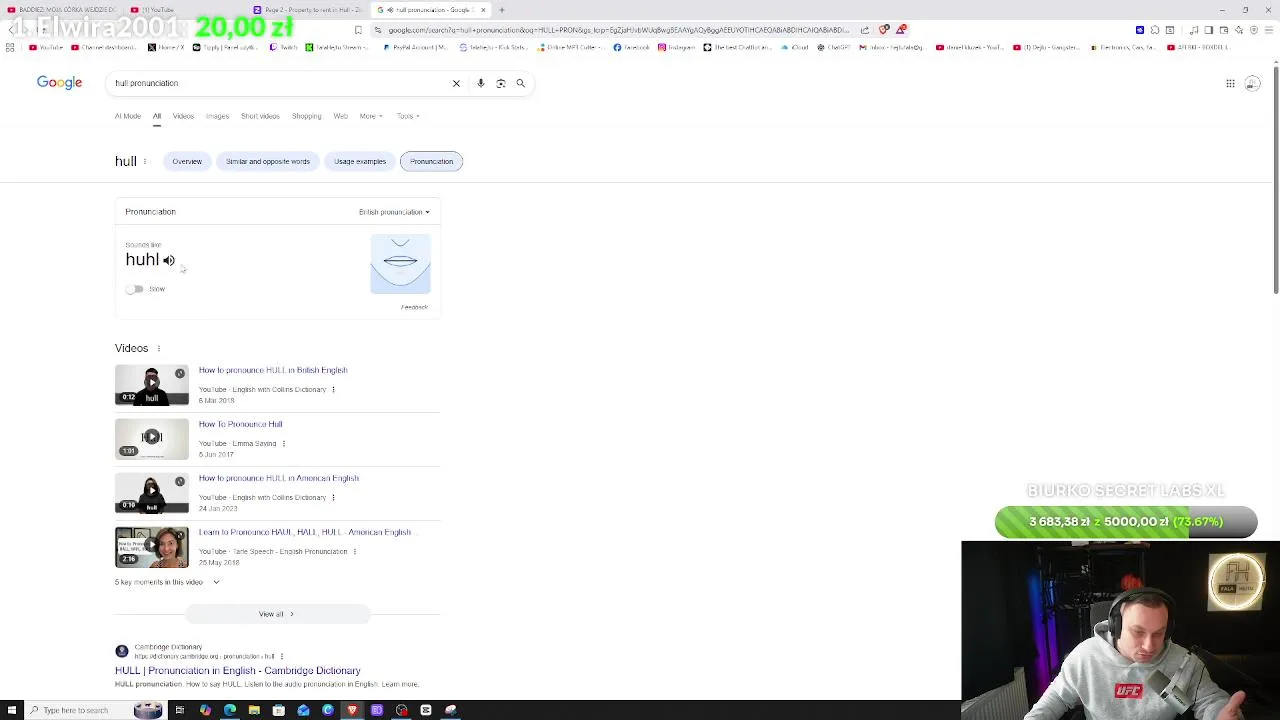Viewport: 1280px width, 720px height.
Task: Select the Pronunciation chip
Action: 431,161
